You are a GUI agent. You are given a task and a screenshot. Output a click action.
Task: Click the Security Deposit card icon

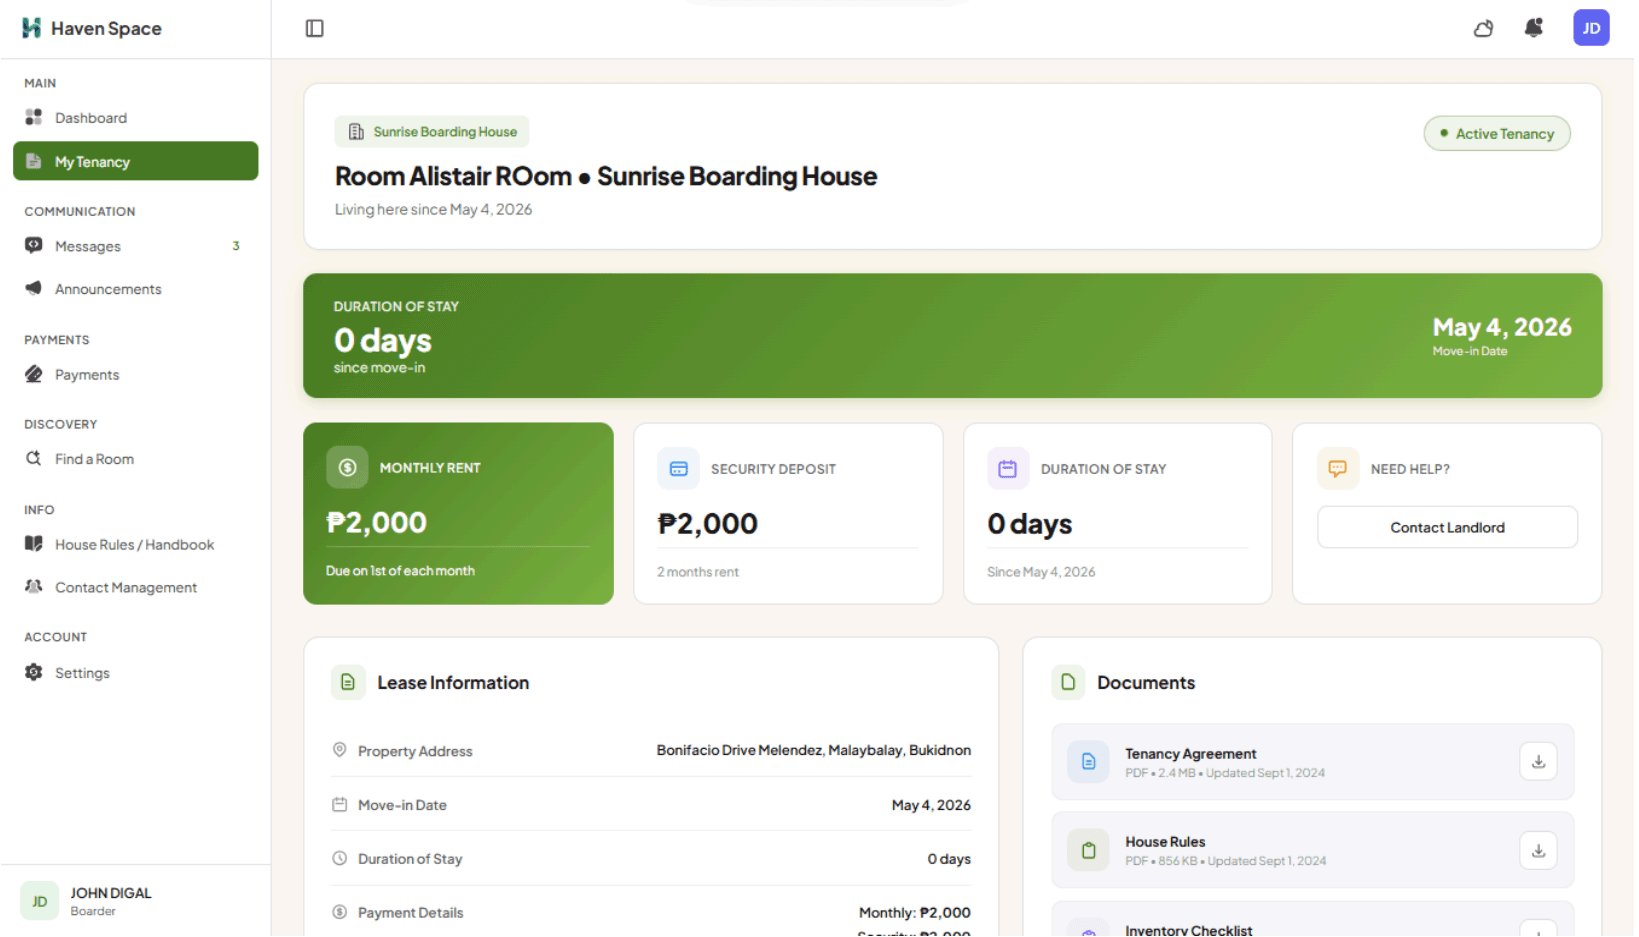678,469
